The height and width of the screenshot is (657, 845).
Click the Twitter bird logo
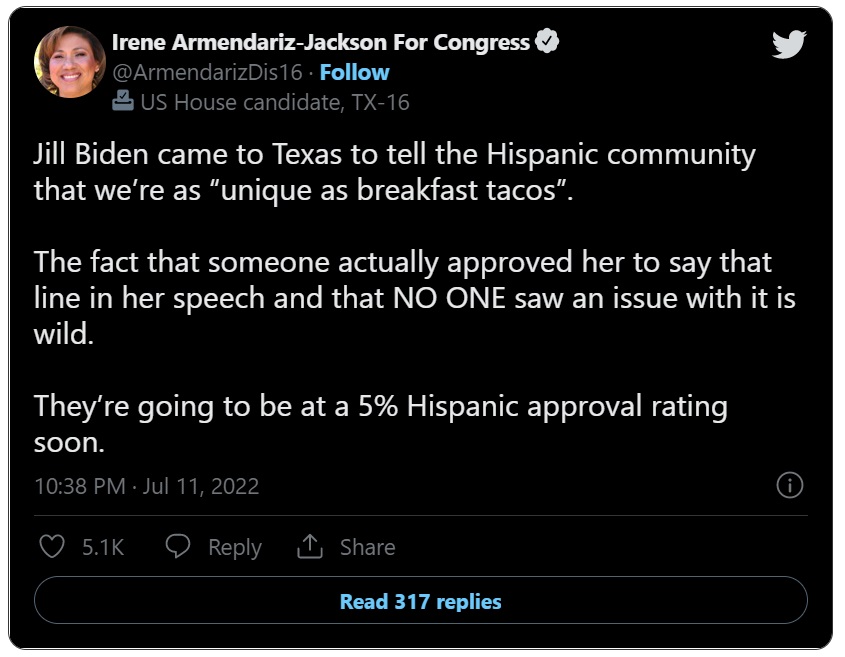click(x=788, y=44)
